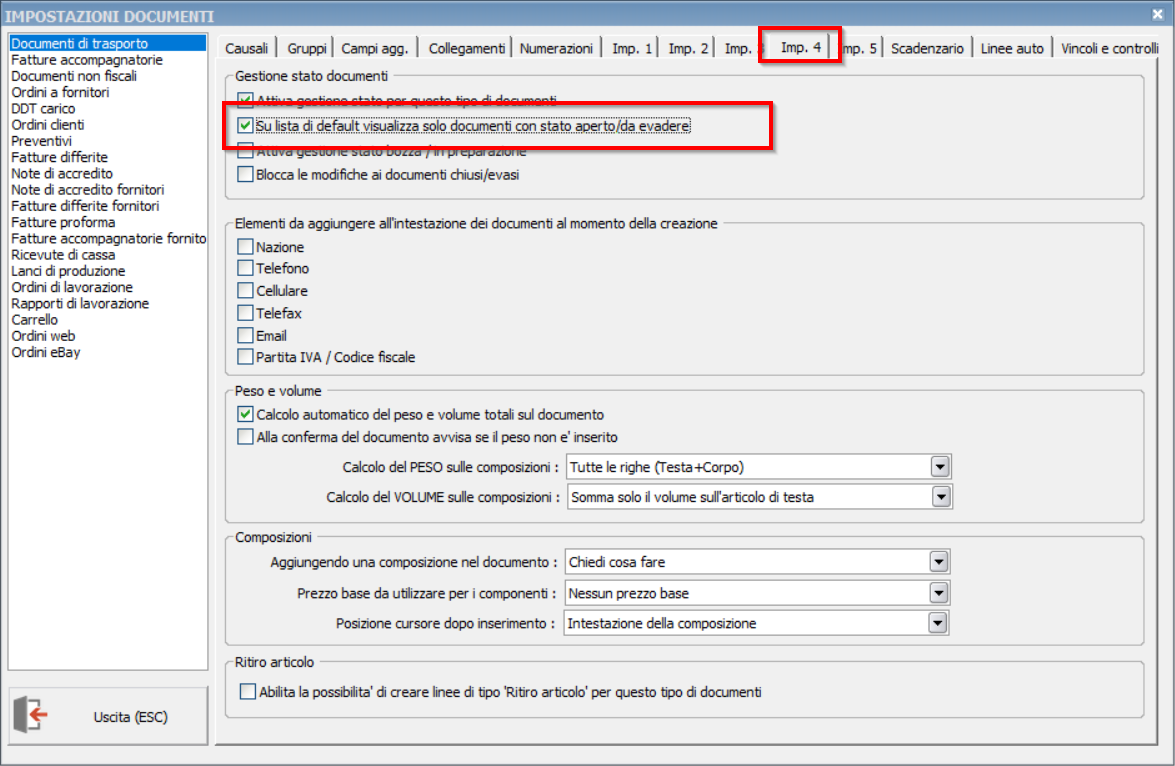Click the Uscita (ESC) button
This screenshot has width=1175, height=766.
click(x=109, y=716)
